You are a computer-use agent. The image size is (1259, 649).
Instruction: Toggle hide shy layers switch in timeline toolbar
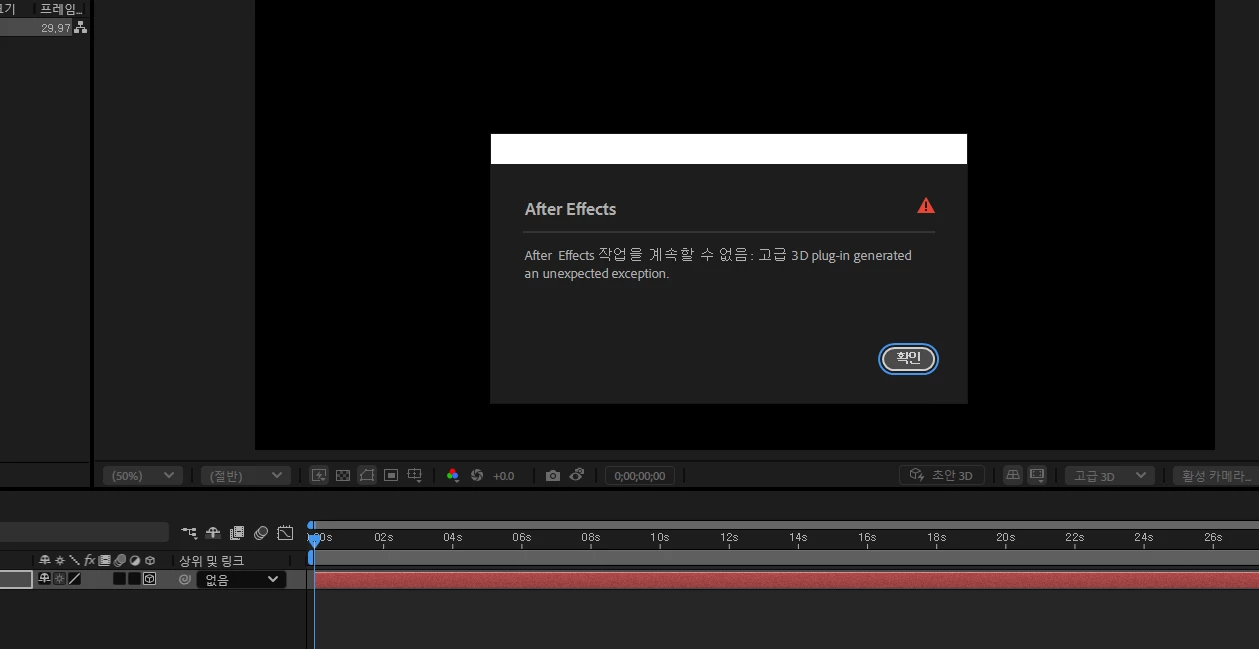[x=213, y=533]
